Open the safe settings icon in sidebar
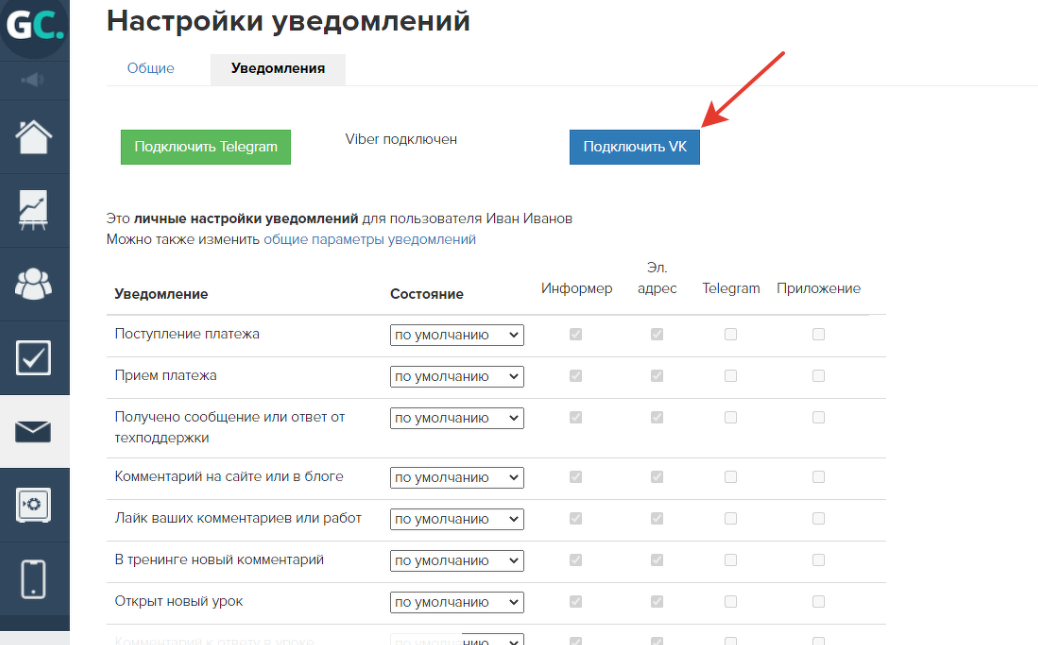The width and height of the screenshot is (1038, 645). click(x=33, y=505)
